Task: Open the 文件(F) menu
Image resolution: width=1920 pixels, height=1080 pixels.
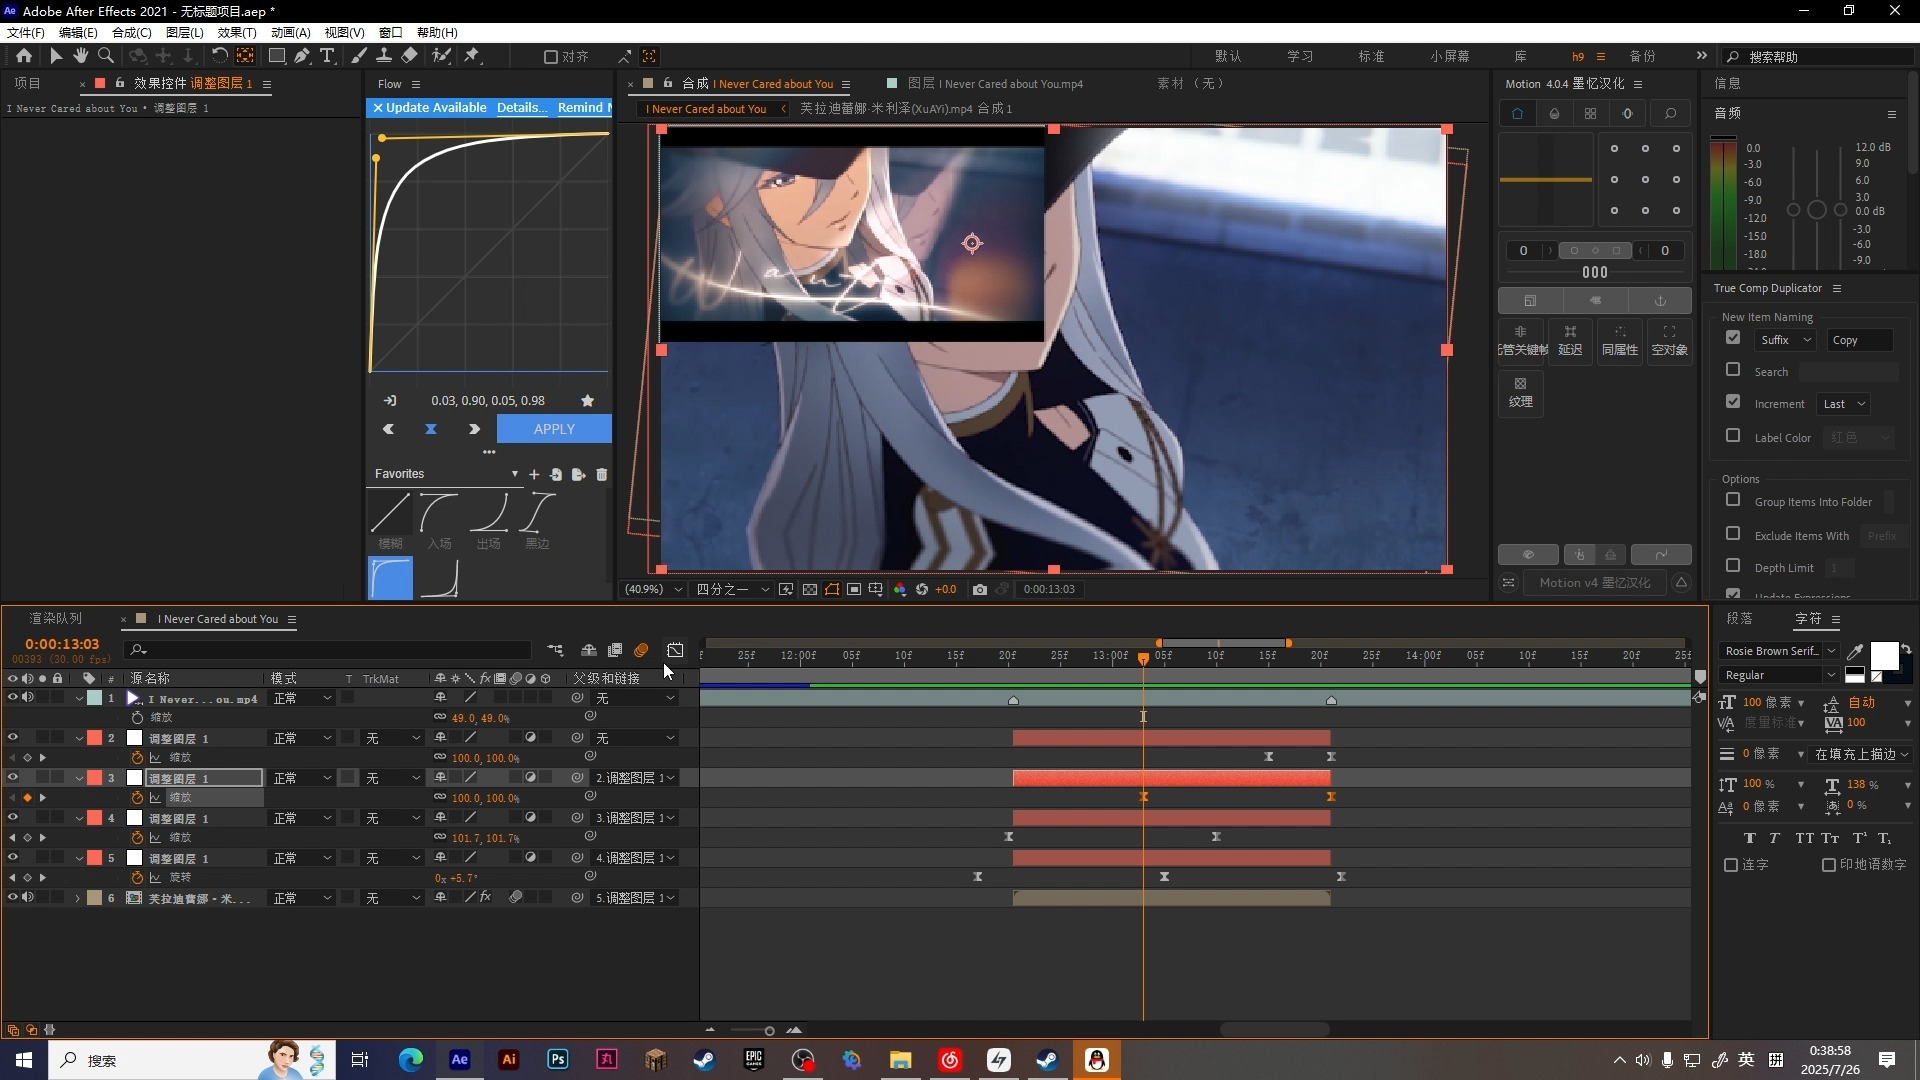Action: coord(26,33)
